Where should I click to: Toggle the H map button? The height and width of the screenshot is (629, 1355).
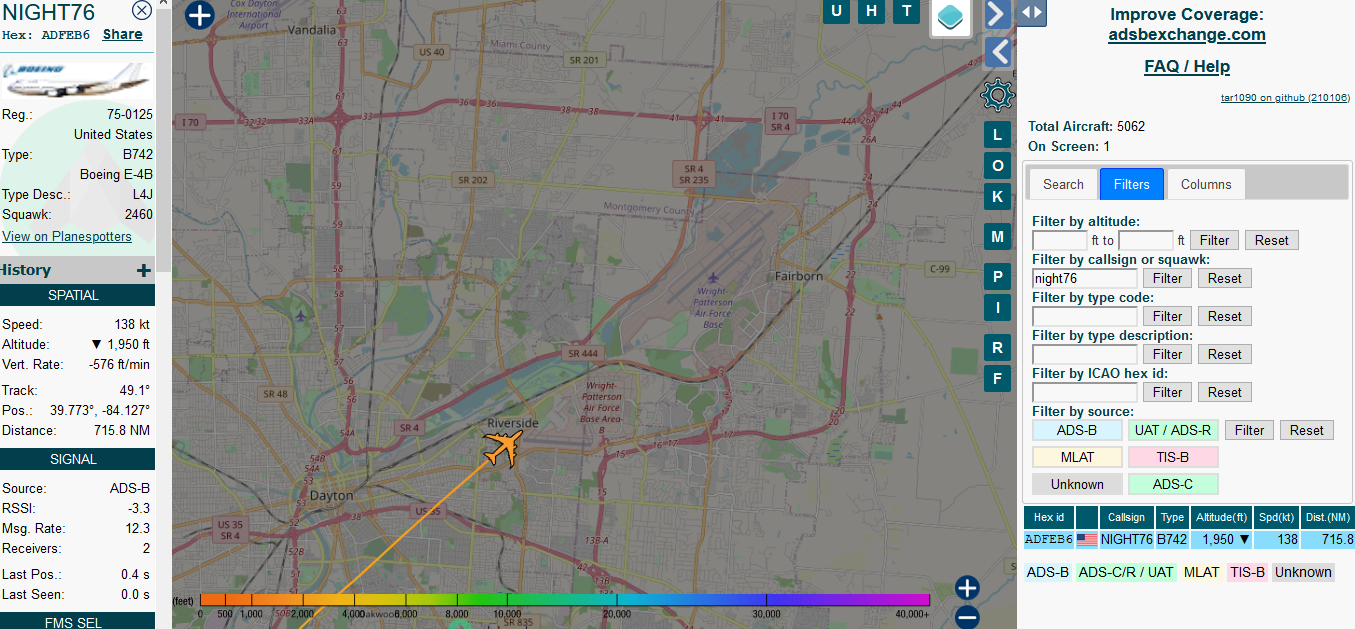[x=872, y=11]
